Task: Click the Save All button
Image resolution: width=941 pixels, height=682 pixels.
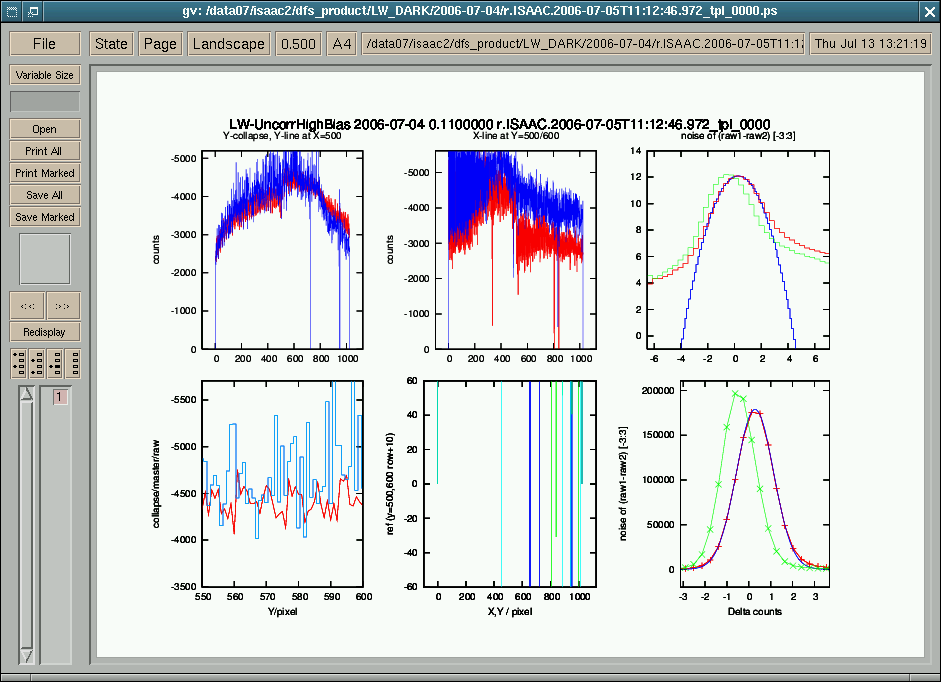Action: click(x=44, y=195)
